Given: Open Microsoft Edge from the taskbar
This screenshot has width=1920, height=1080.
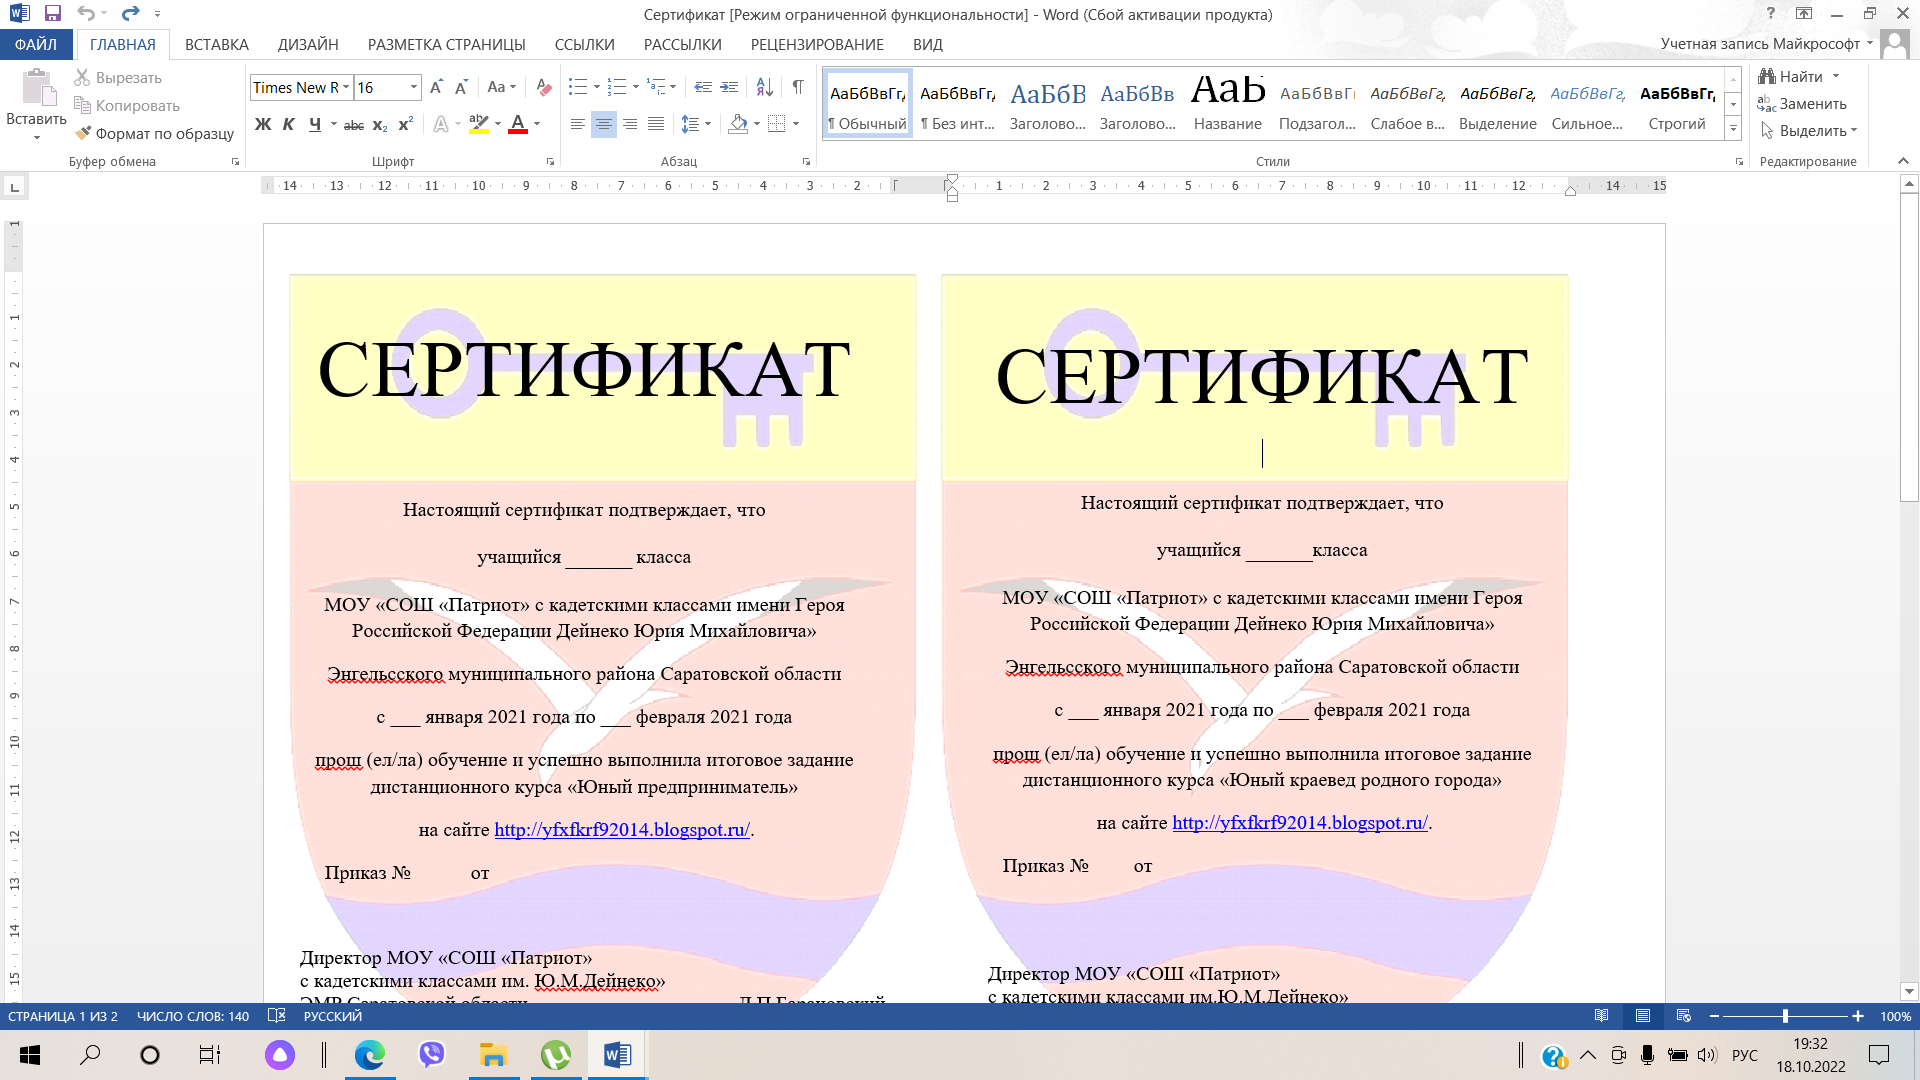Looking at the screenshot, I should pyautogui.click(x=370, y=1055).
